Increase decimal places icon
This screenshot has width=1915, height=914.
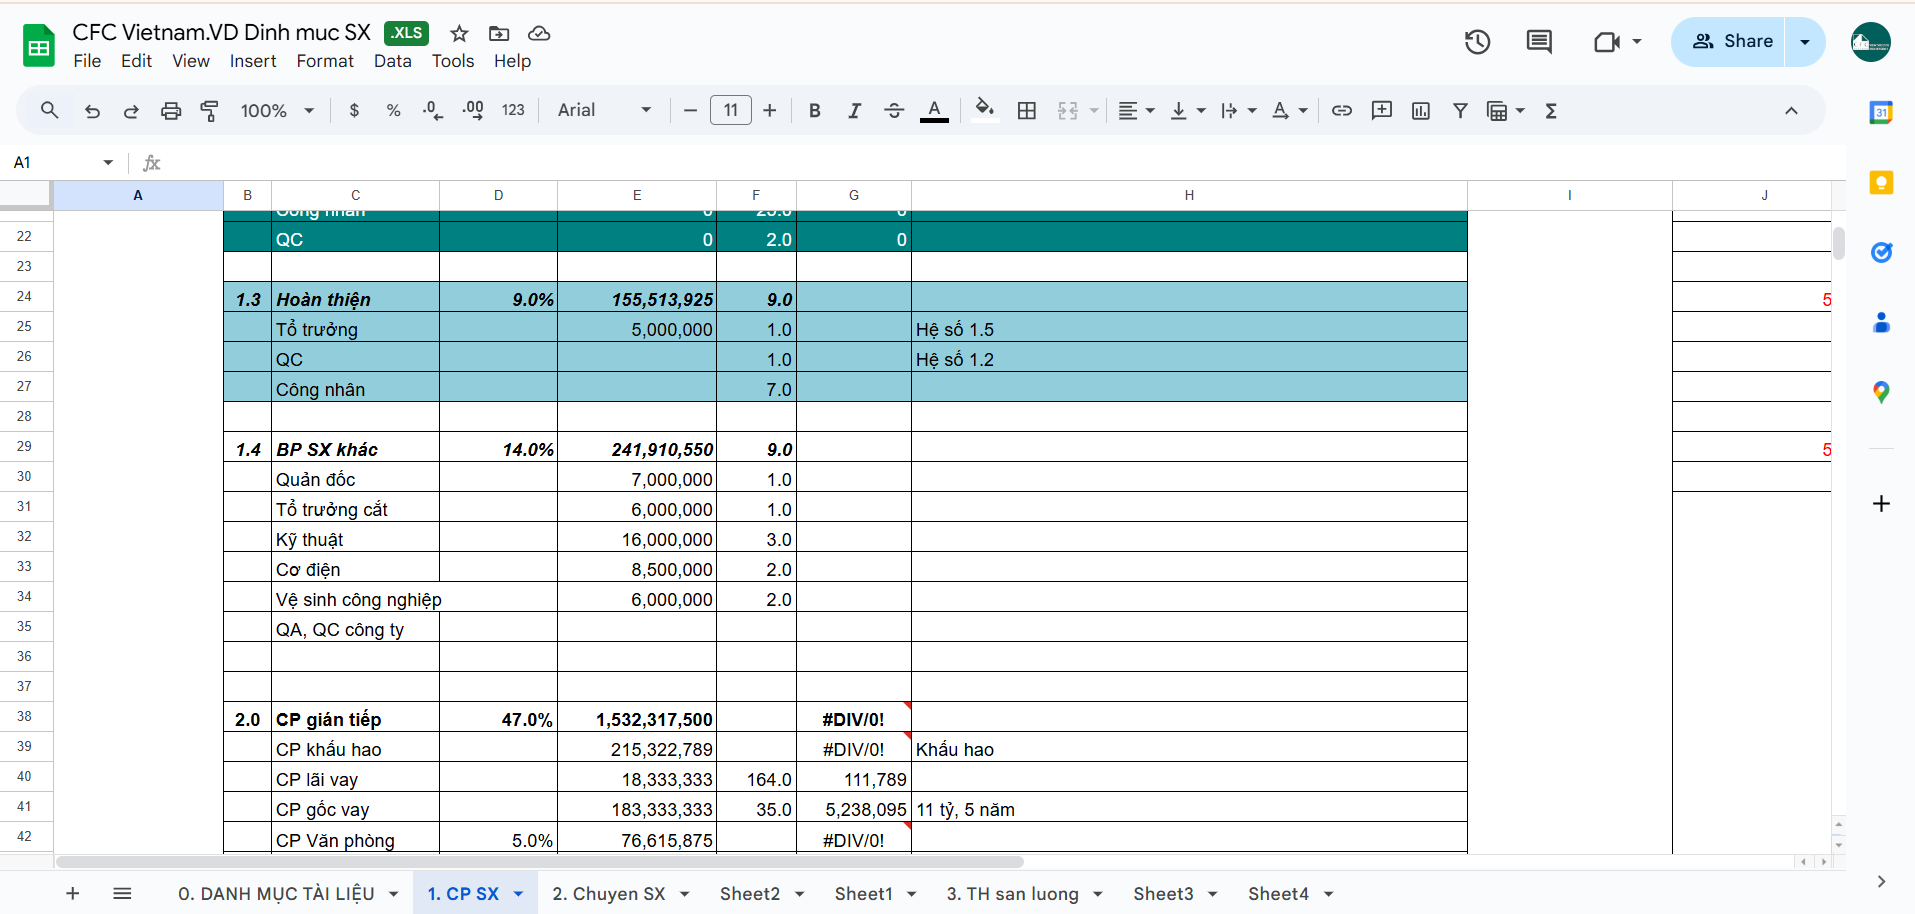[x=473, y=110]
